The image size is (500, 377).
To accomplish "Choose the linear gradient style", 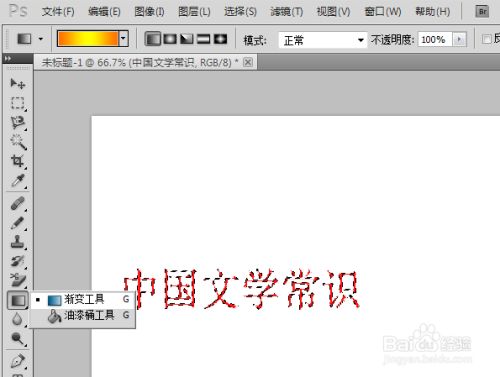I will click(153, 39).
